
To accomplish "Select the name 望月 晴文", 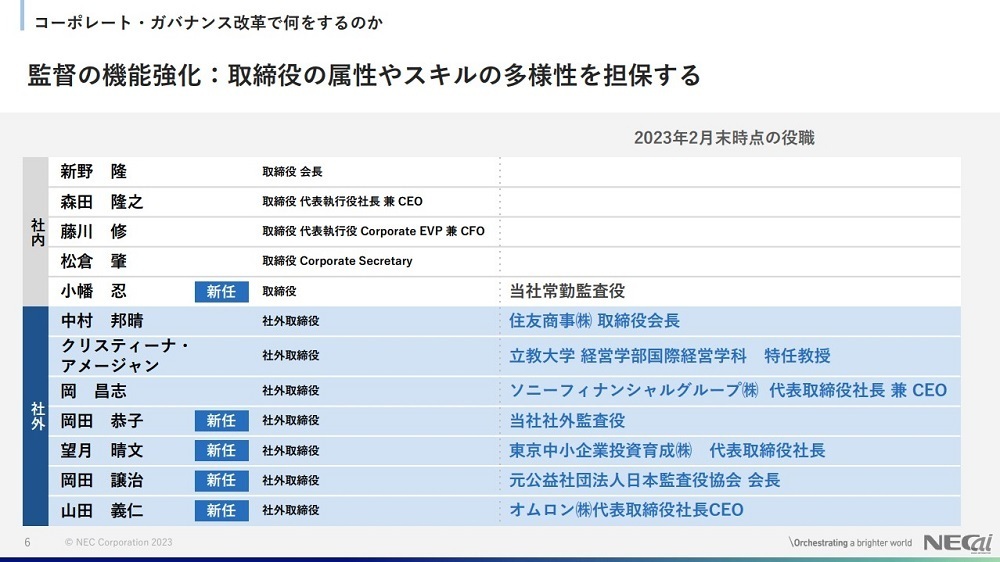I will tap(102, 450).
